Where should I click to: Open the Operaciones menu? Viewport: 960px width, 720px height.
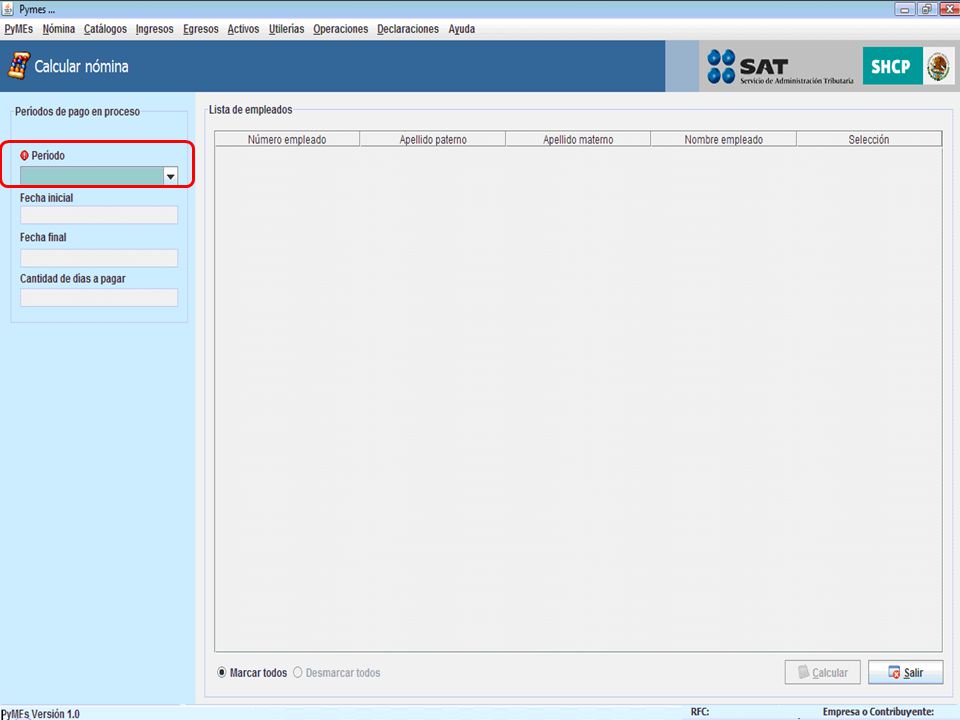pyautogui.click(x=340, y=29)
